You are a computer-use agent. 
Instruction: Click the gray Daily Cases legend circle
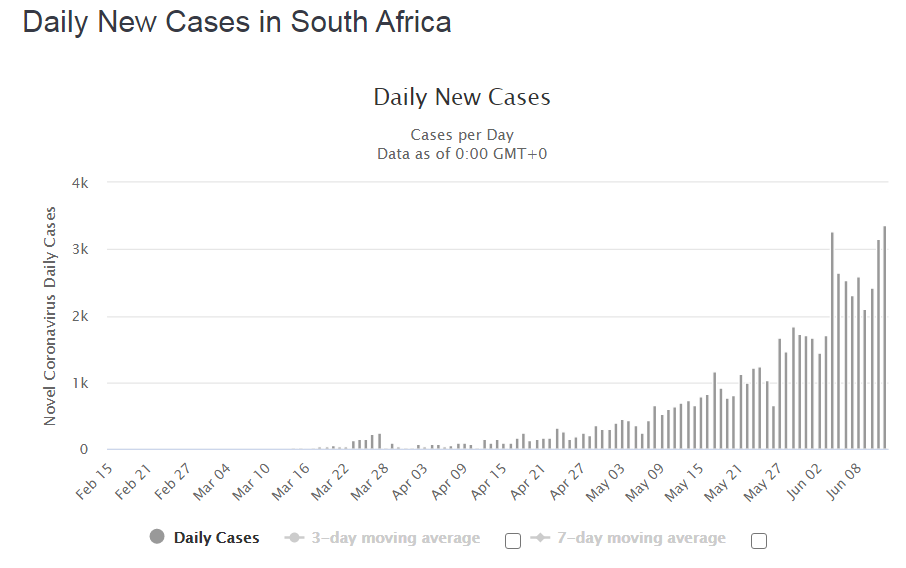[x=157, y=538]
